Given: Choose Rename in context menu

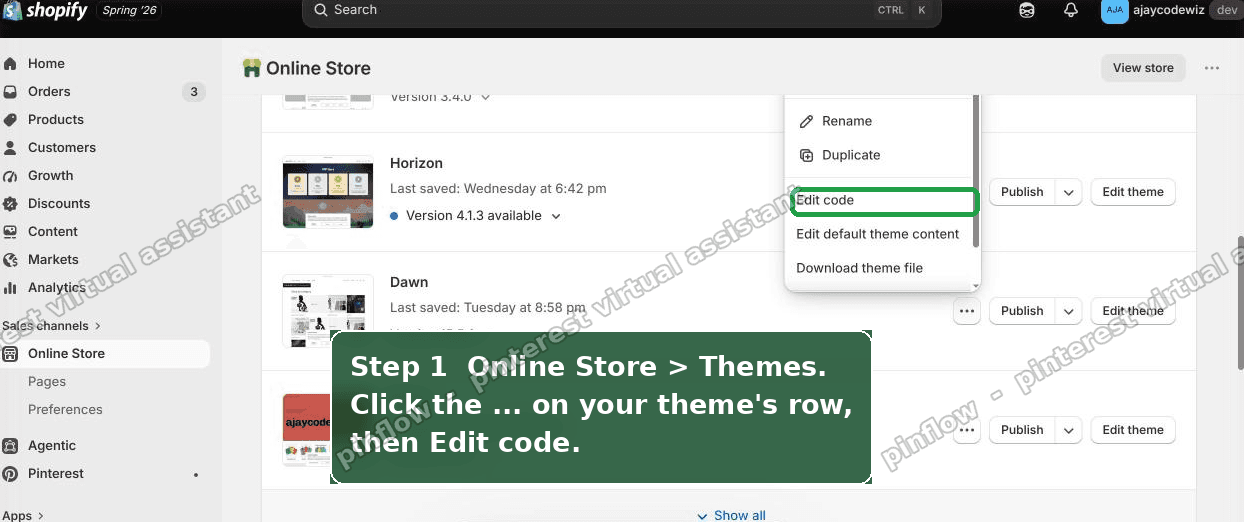Looking at the screenshot, I should 847,121.
